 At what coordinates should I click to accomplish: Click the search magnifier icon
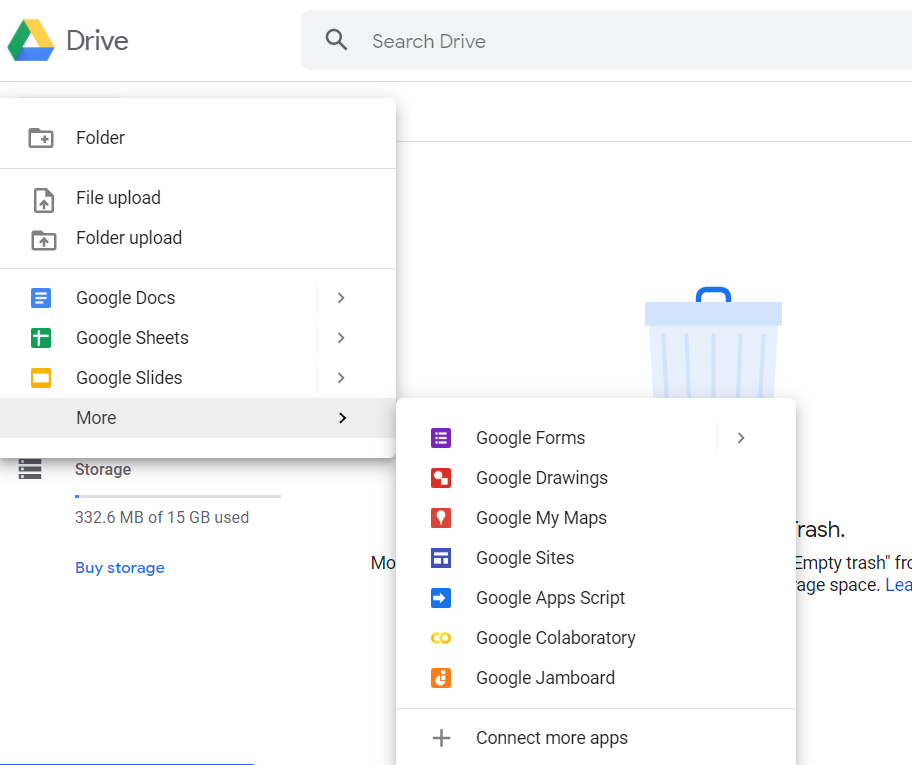point(336,40)
